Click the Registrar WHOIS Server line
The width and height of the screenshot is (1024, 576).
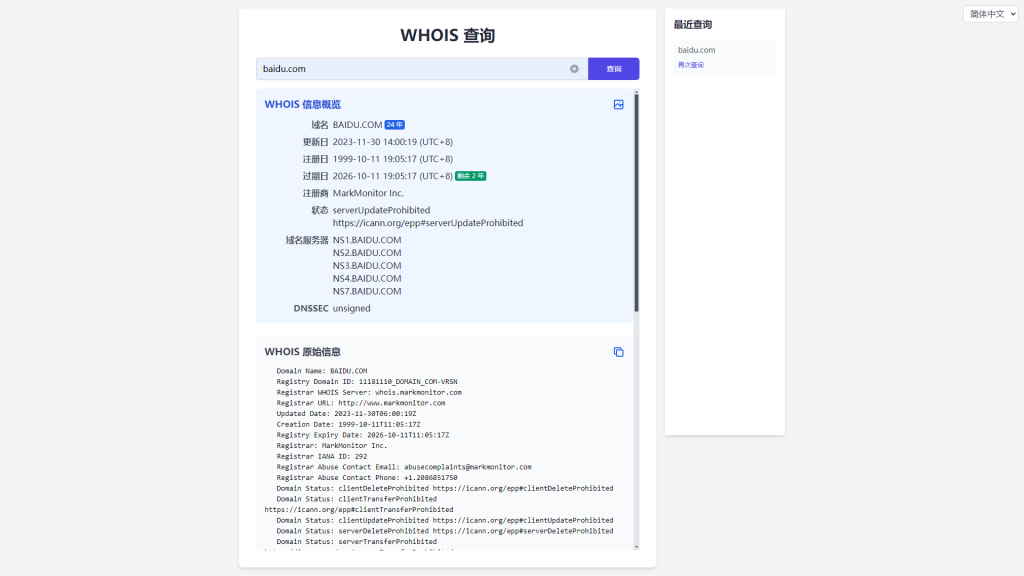pos(369,392)
